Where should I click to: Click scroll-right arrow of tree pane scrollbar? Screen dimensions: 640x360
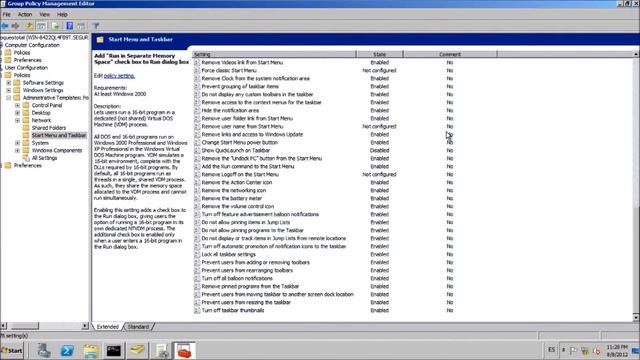coord(85,326)
